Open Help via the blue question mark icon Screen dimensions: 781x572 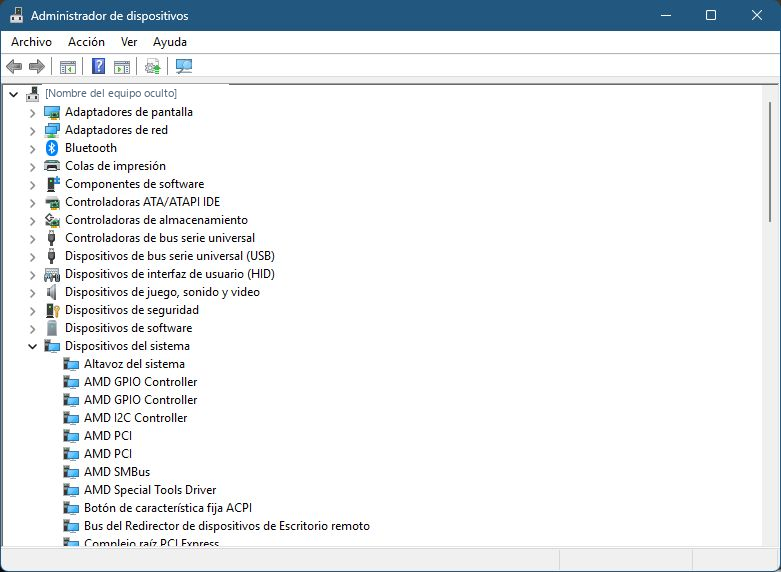click(x=99, y=66)
